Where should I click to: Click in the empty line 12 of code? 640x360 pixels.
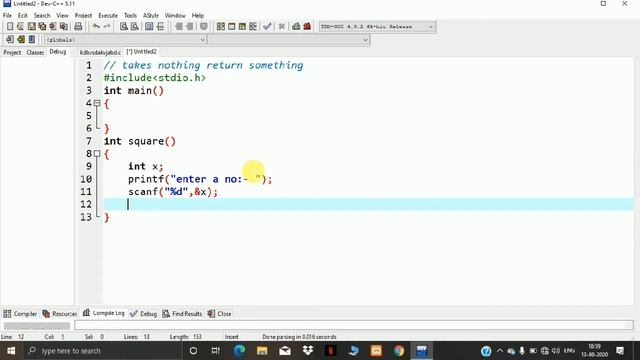pos(369,204)
